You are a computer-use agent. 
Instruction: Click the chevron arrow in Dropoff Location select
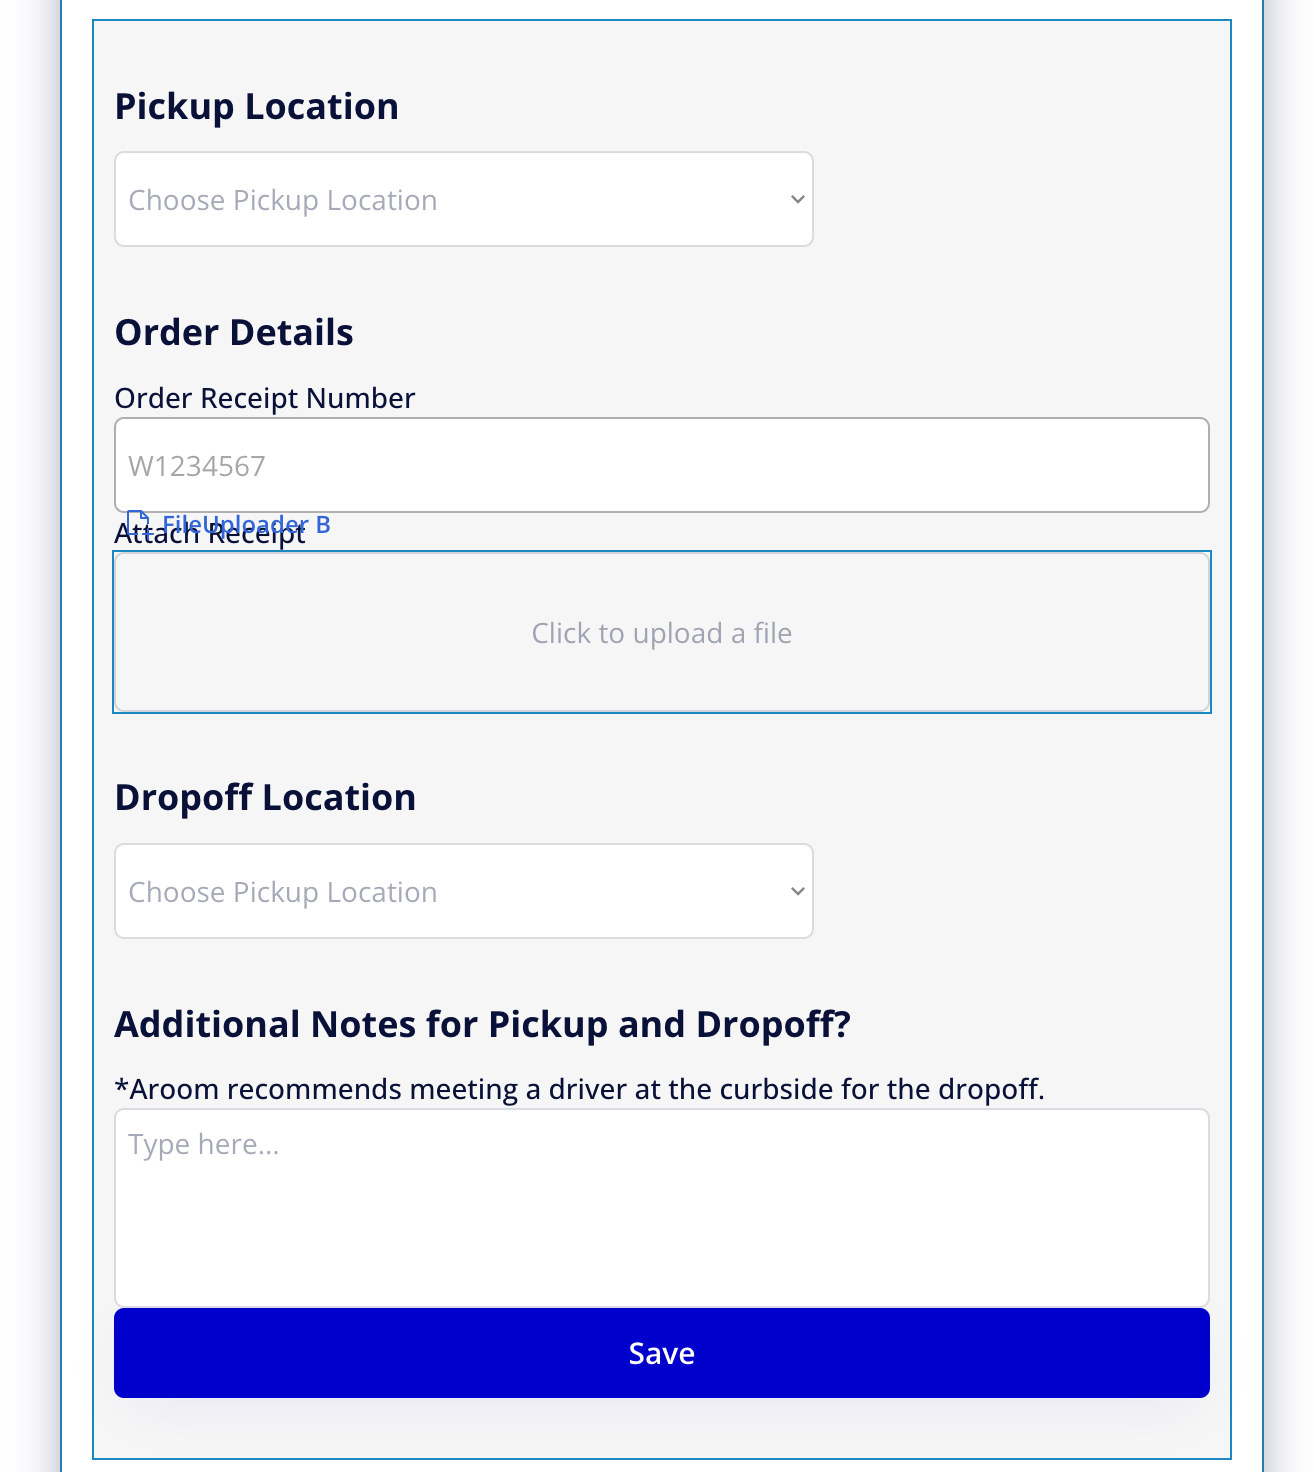click(x=797, y=891)
